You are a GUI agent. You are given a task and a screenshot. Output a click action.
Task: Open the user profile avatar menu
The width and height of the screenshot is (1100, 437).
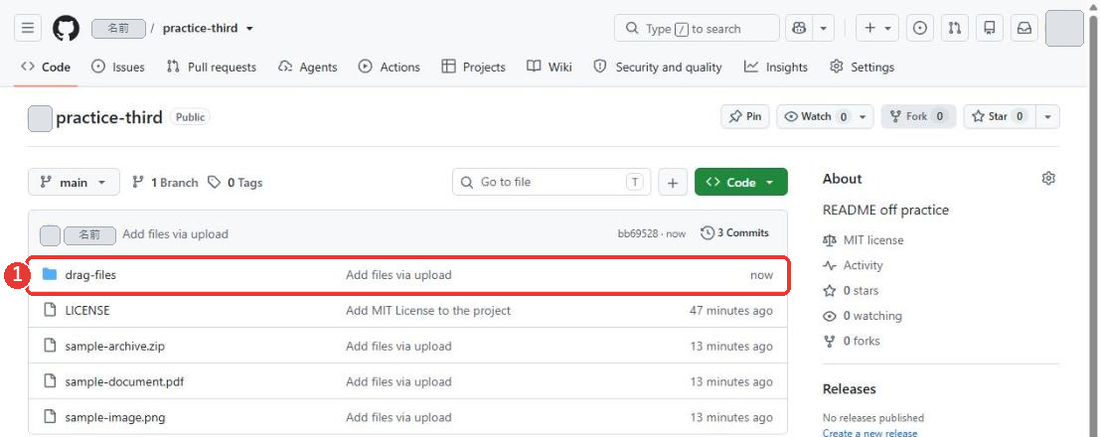[x=1064, y=28]
